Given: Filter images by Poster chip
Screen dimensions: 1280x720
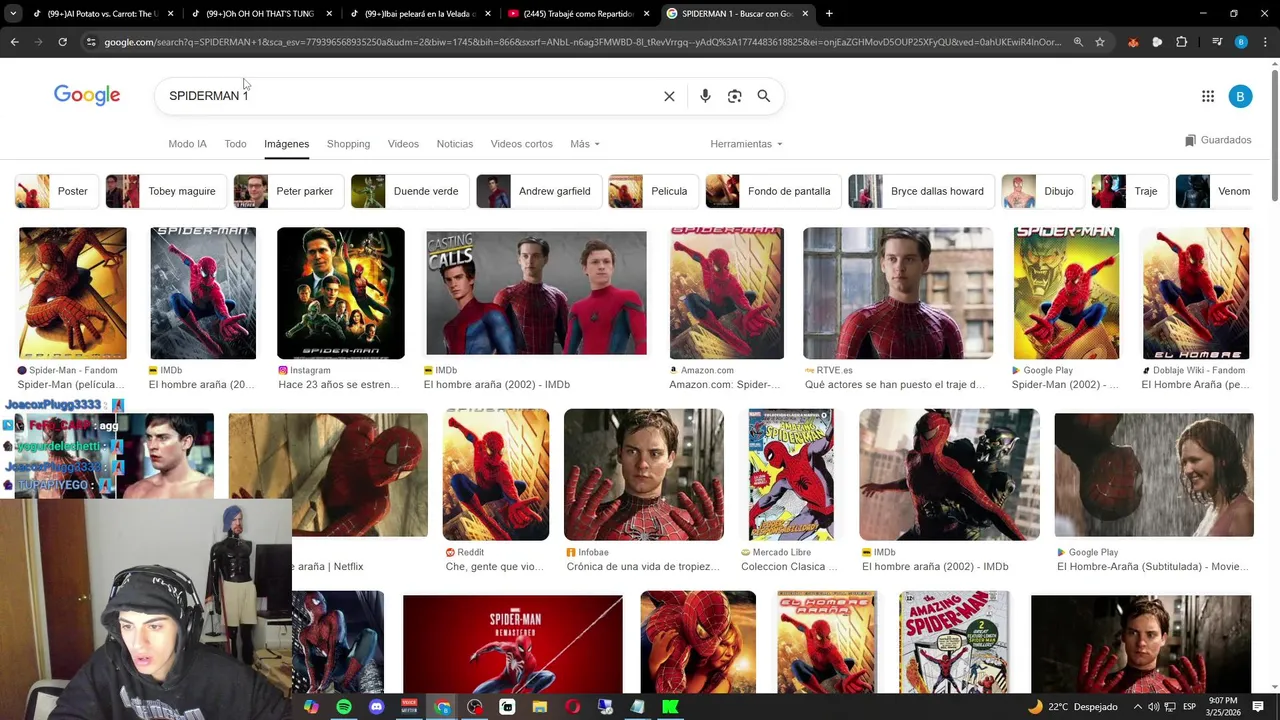Looking at the screenshot, I should 55,191.
